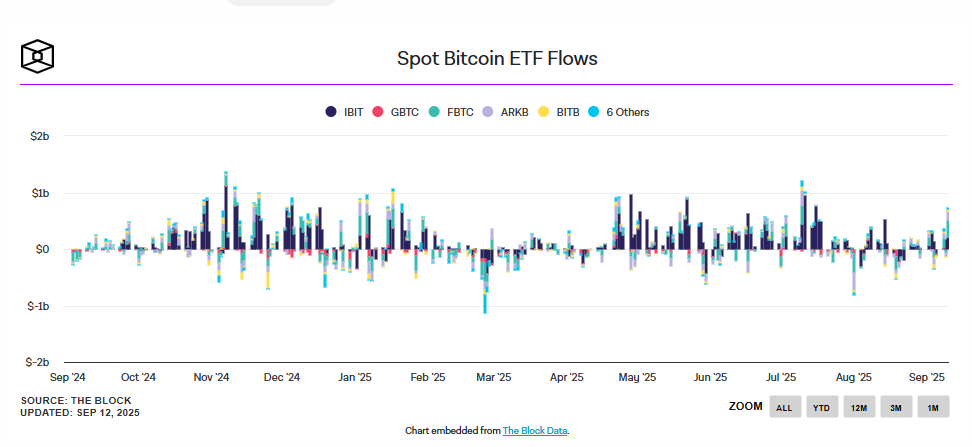Set zoom range to ALL

pos(784,407)
